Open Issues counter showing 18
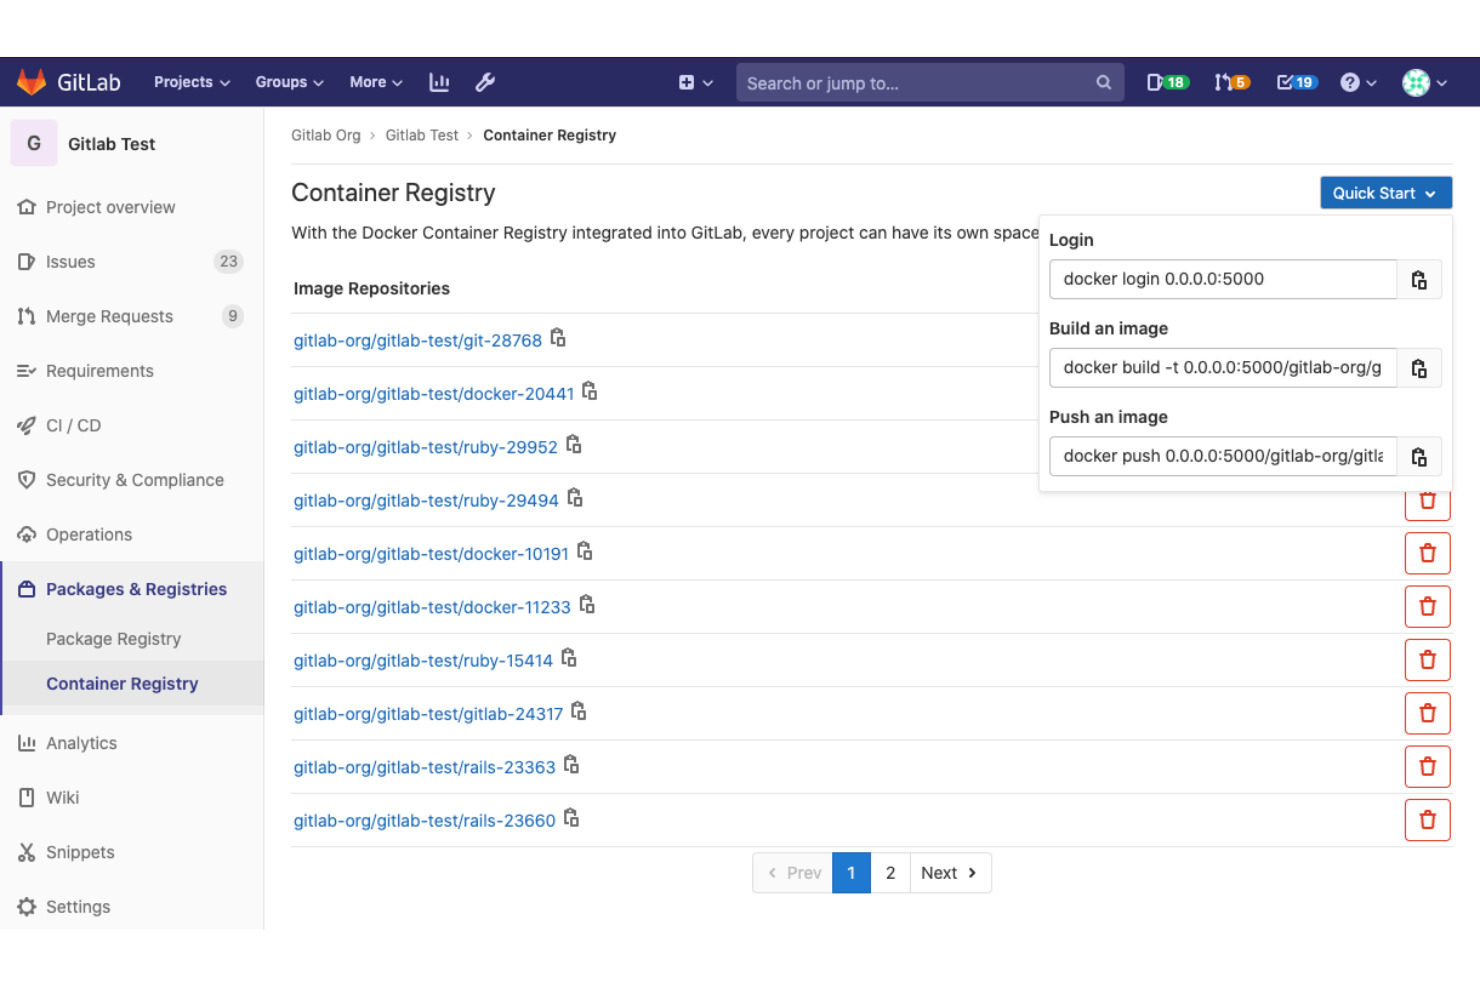 pyautogui.click(x=1166, y=82)
